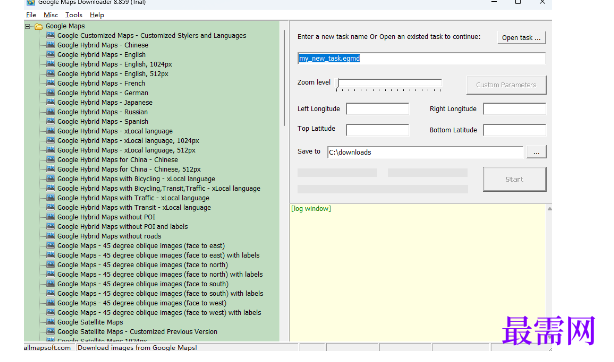Click the Save to path field

point(425,152)
